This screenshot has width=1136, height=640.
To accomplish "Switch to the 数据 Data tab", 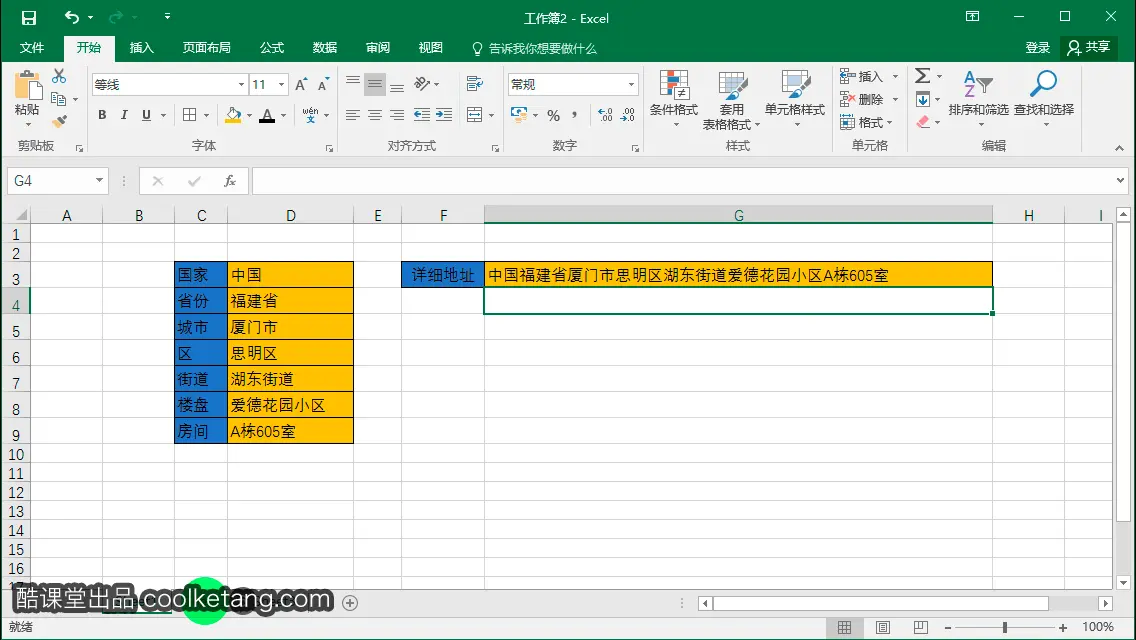I will pyautogui.click(x=325, y=48).
